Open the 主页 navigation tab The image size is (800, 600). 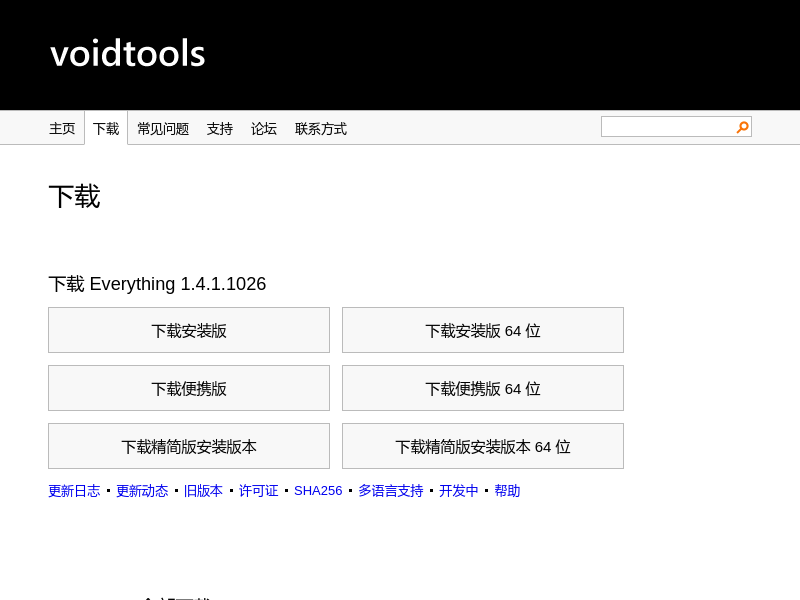pyautogui.click(x=62, y=129)
